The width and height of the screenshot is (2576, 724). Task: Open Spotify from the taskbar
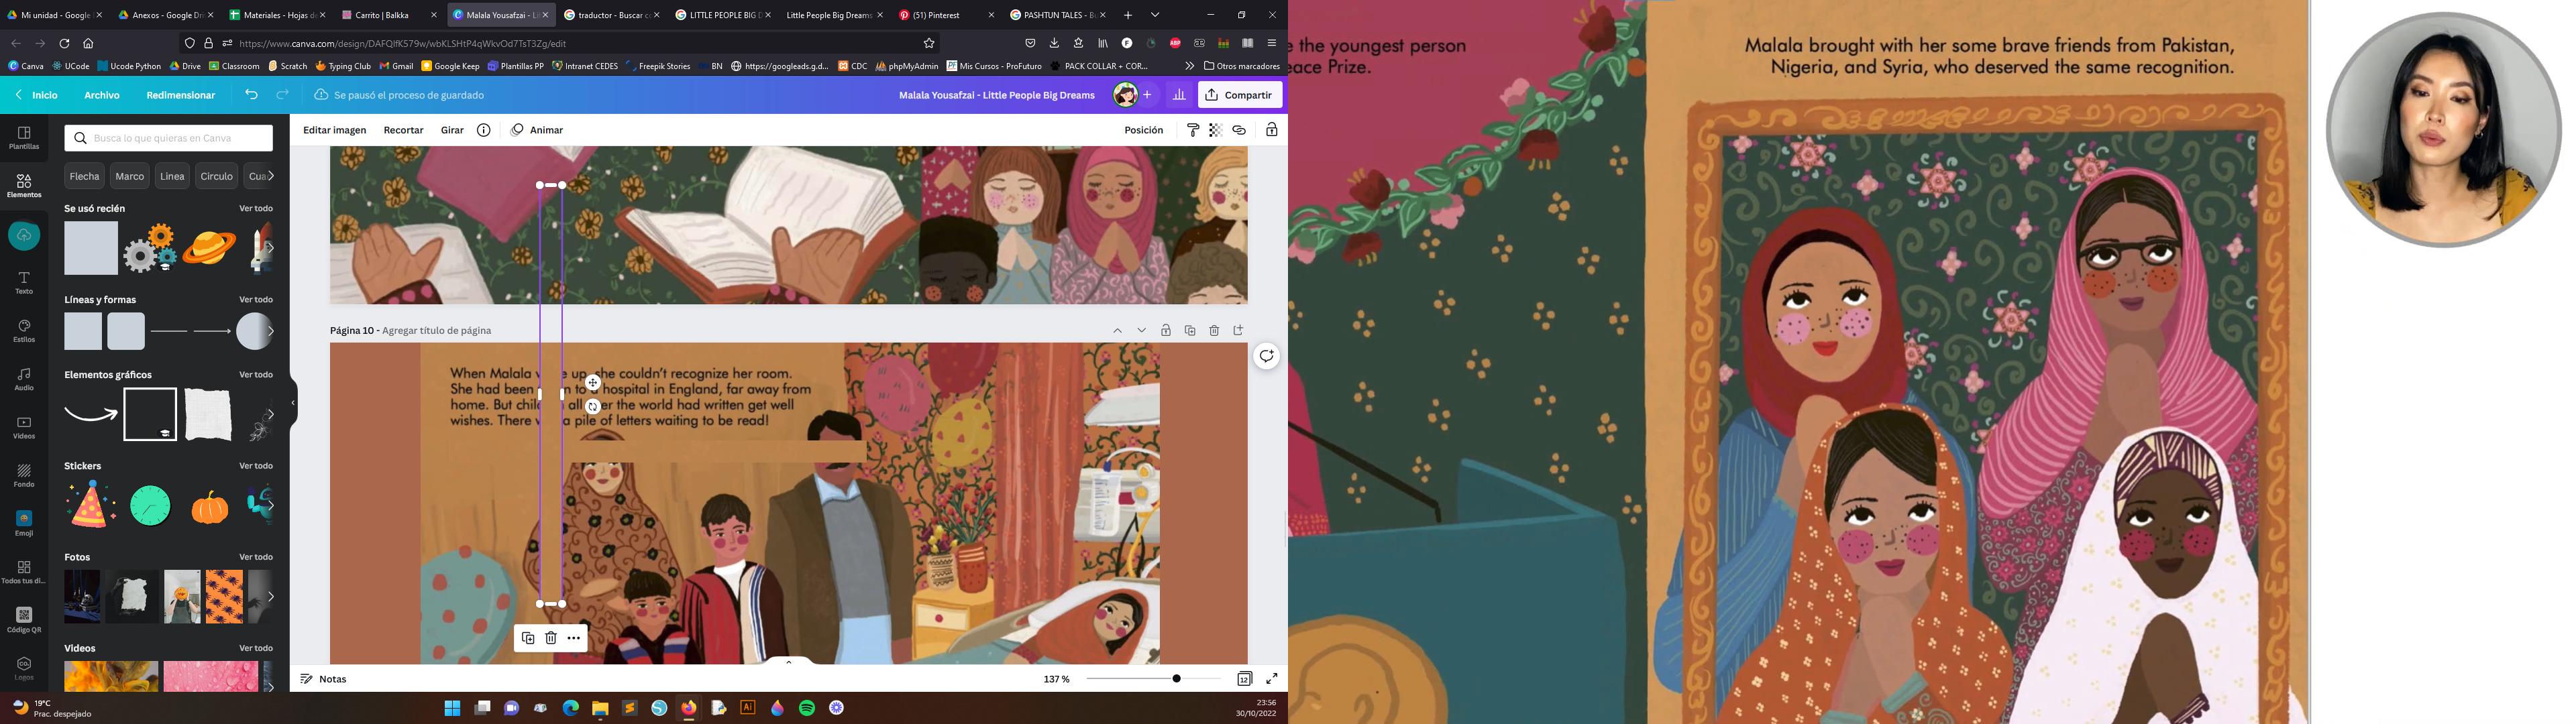pyautogui.click(x=807, y=708)
